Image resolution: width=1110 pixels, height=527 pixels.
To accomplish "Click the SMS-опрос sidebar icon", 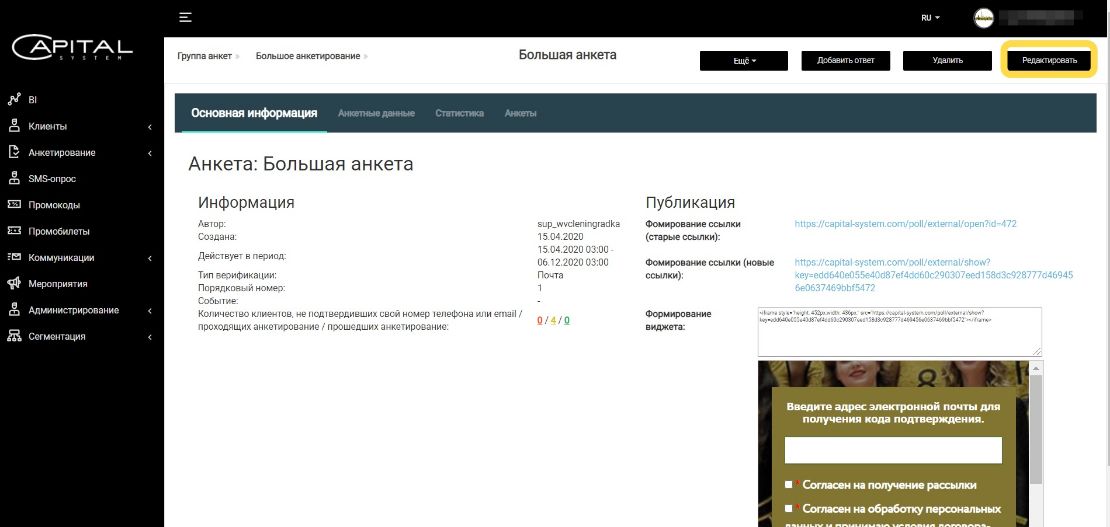I will [13, 178].
